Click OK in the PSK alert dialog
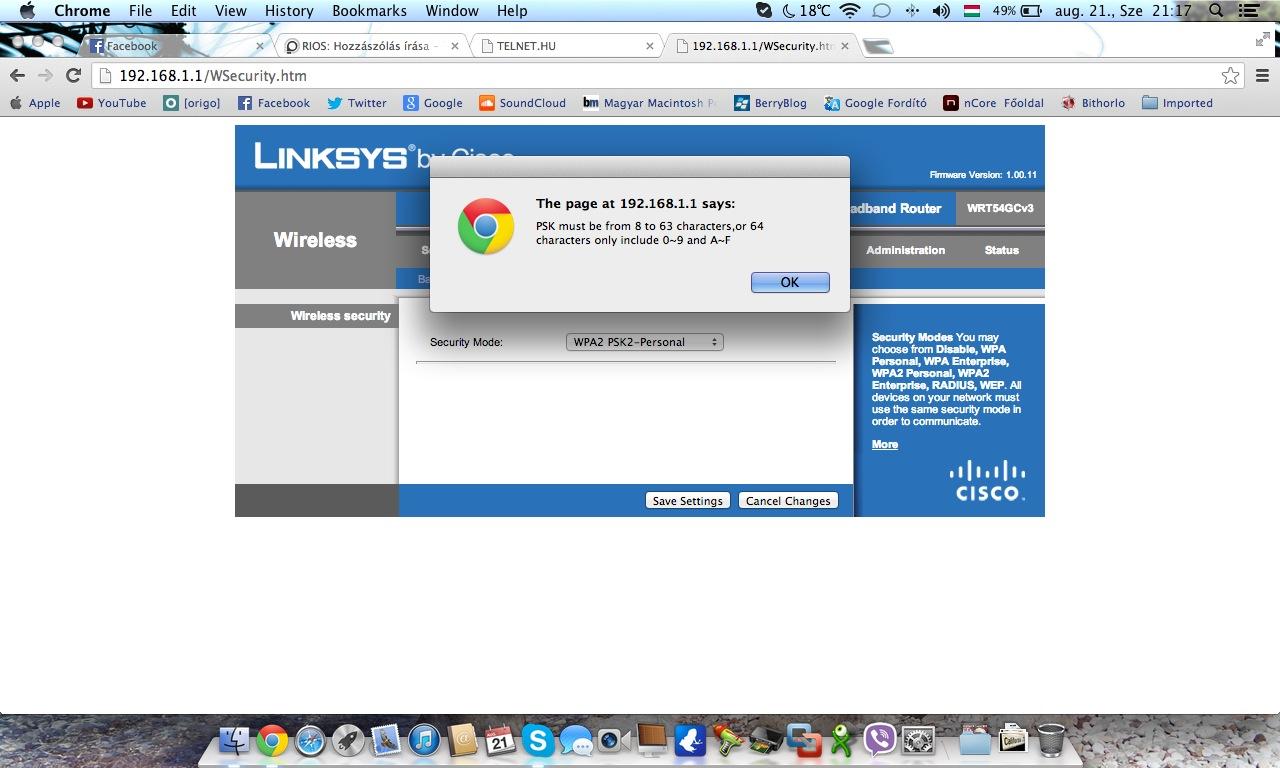The height and width of the screenshot is (768, 1280). point(790,282)
